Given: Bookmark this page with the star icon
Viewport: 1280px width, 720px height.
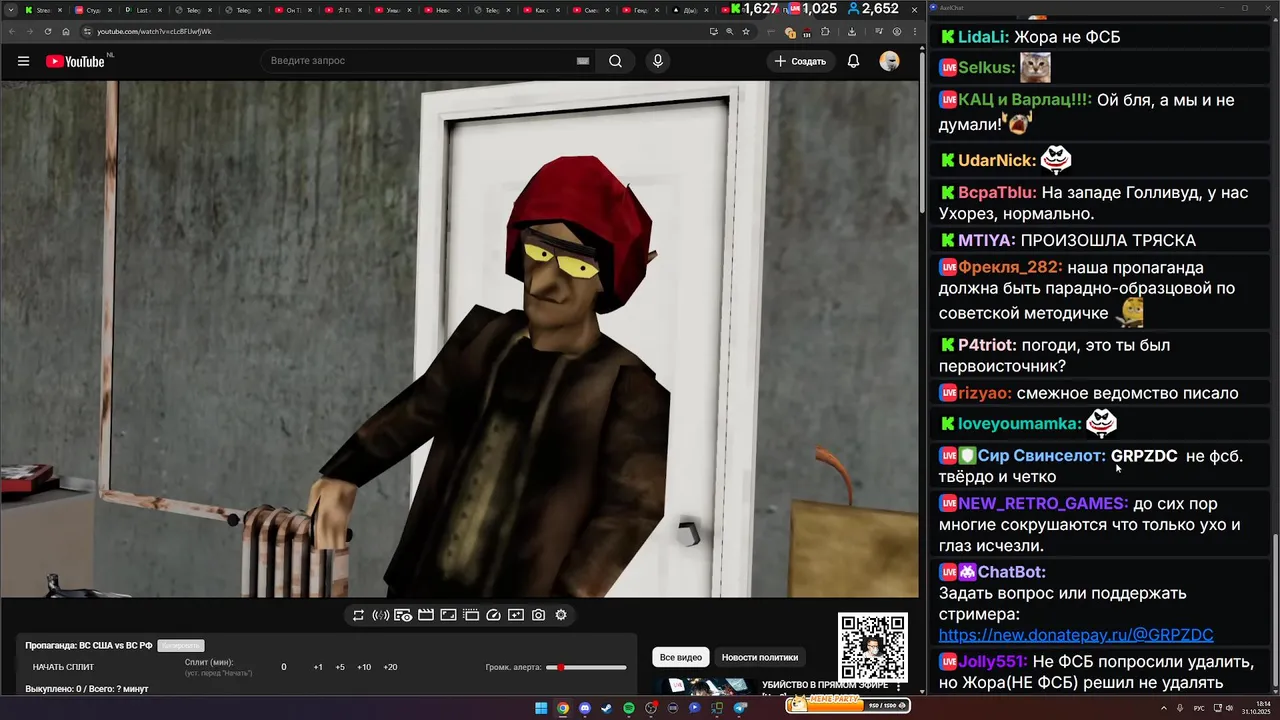Looking at the screenshot, I should (x=746, y=31).
